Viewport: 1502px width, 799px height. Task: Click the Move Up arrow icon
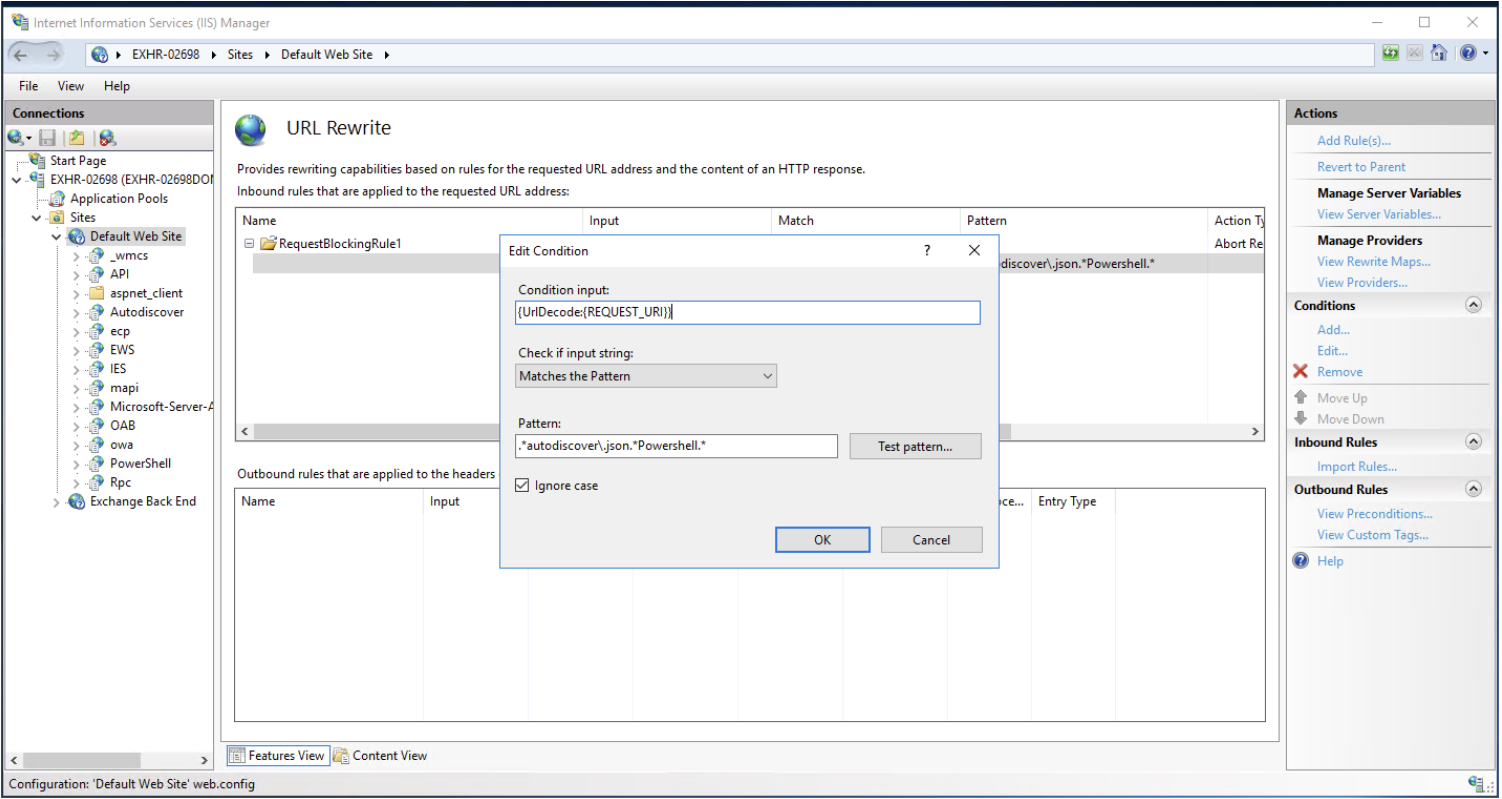coord(1300,398)
